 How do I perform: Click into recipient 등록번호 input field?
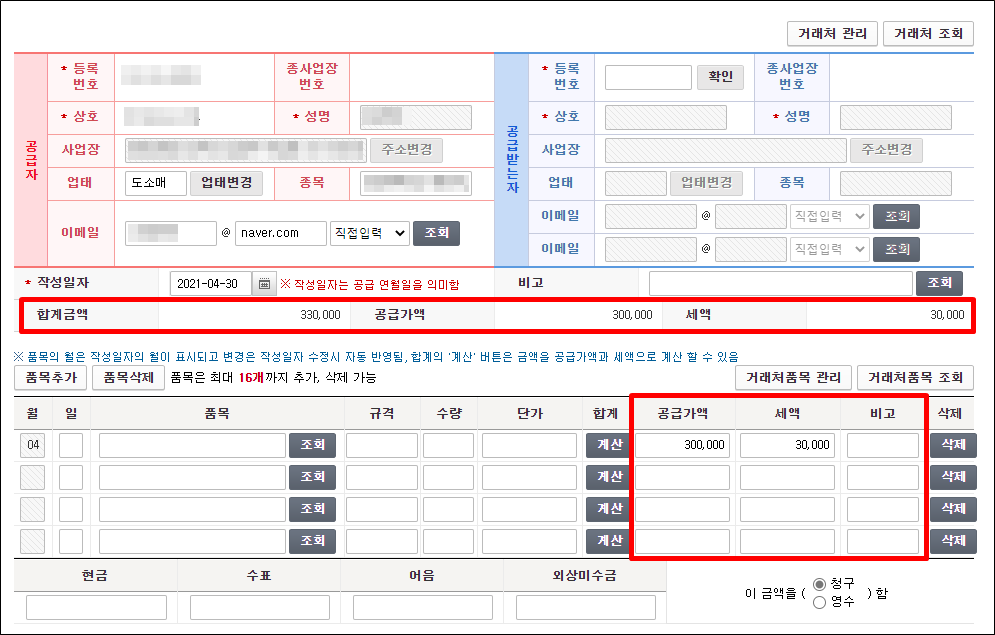(x=648, y=77)
